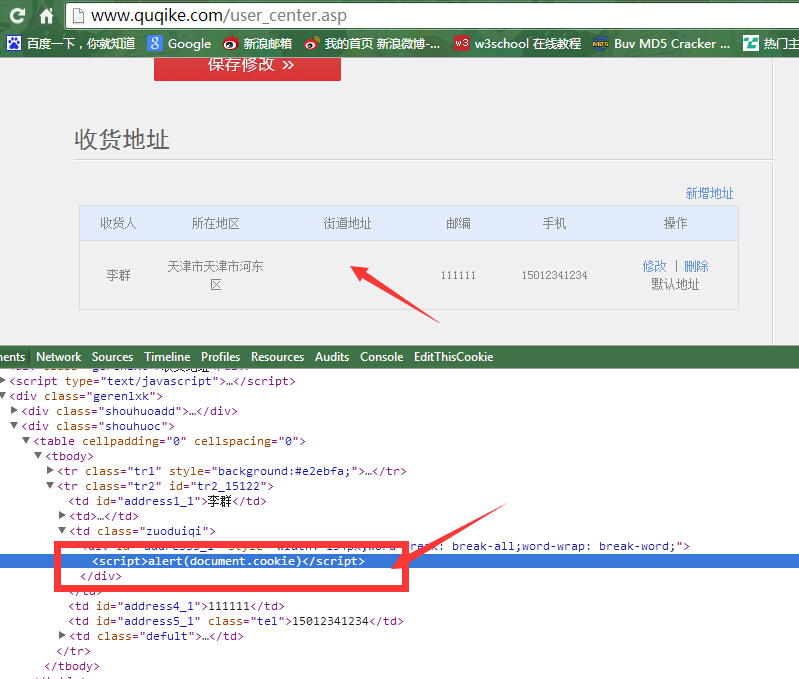Select the td id="address4_1" element row
Screen dimensions: 799x679
point(176,606)
